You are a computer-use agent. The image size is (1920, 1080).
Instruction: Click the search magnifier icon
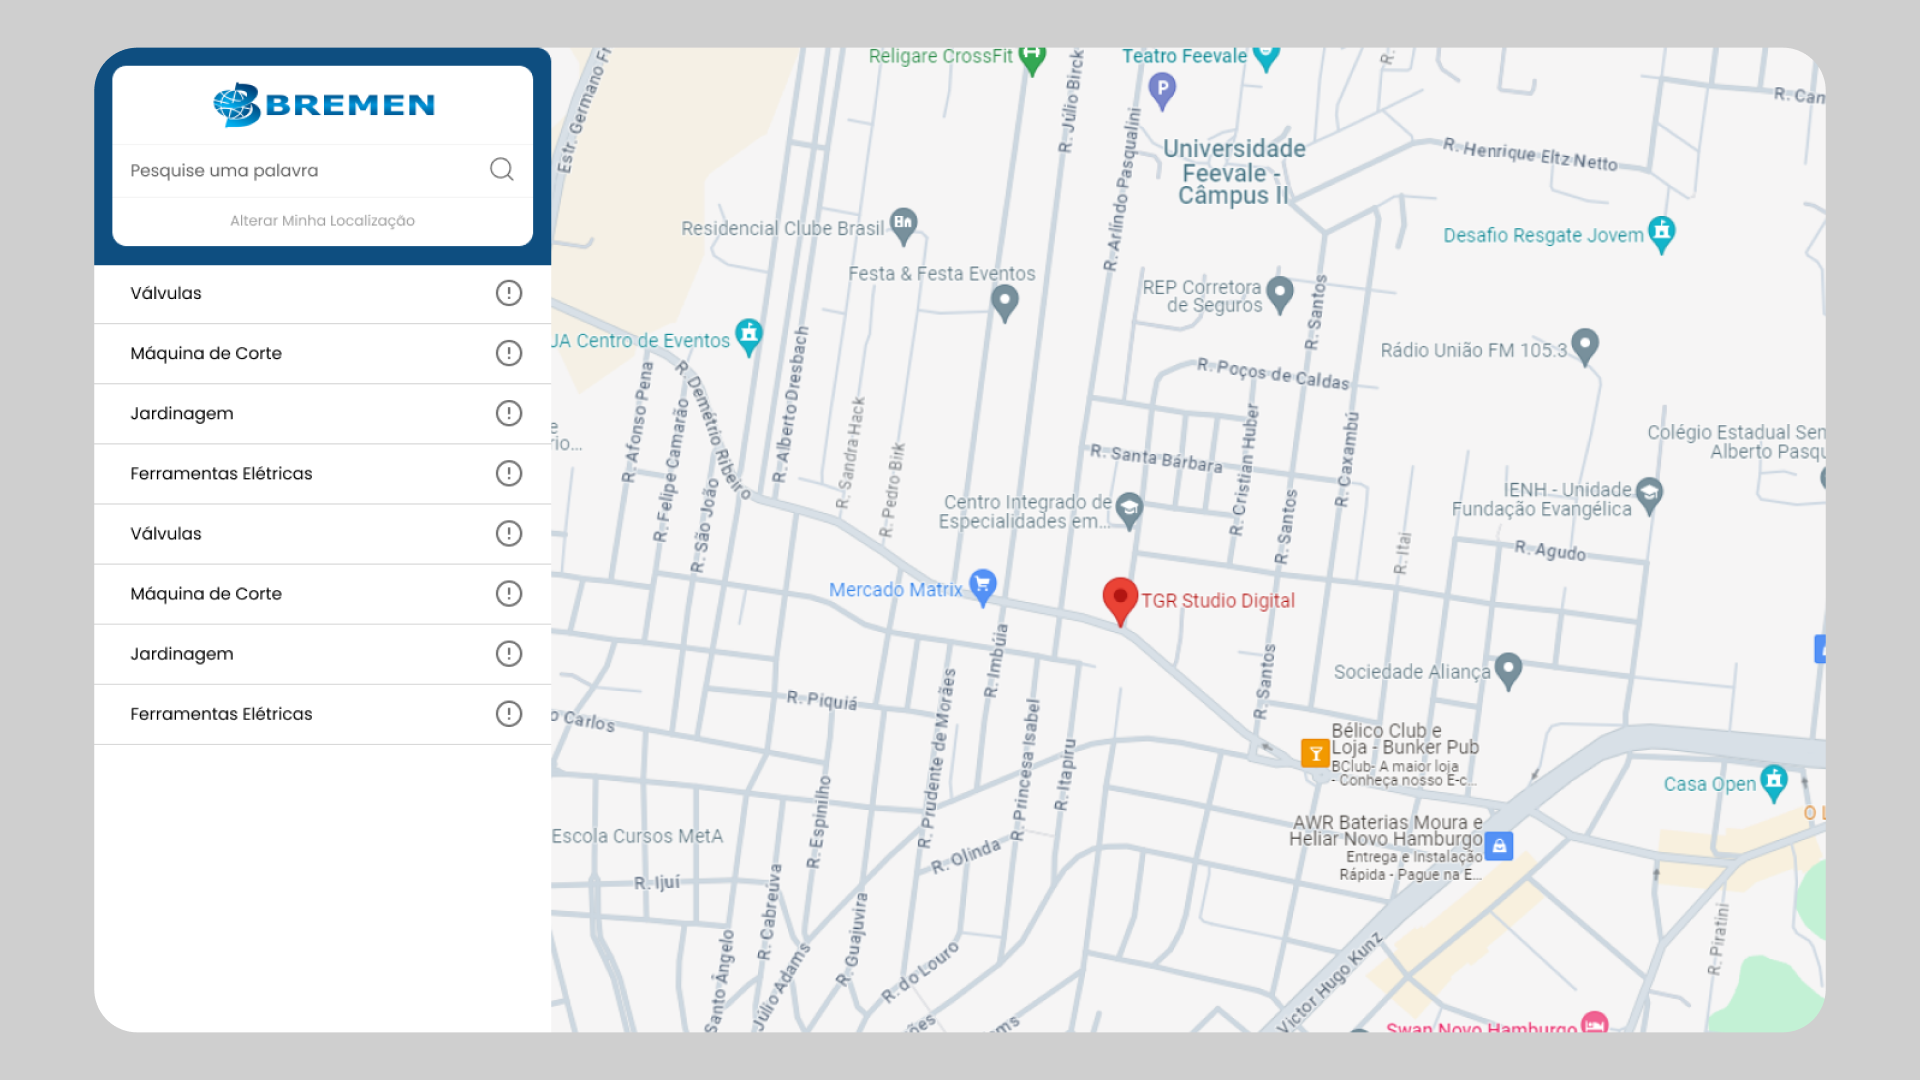coord(502,169)
